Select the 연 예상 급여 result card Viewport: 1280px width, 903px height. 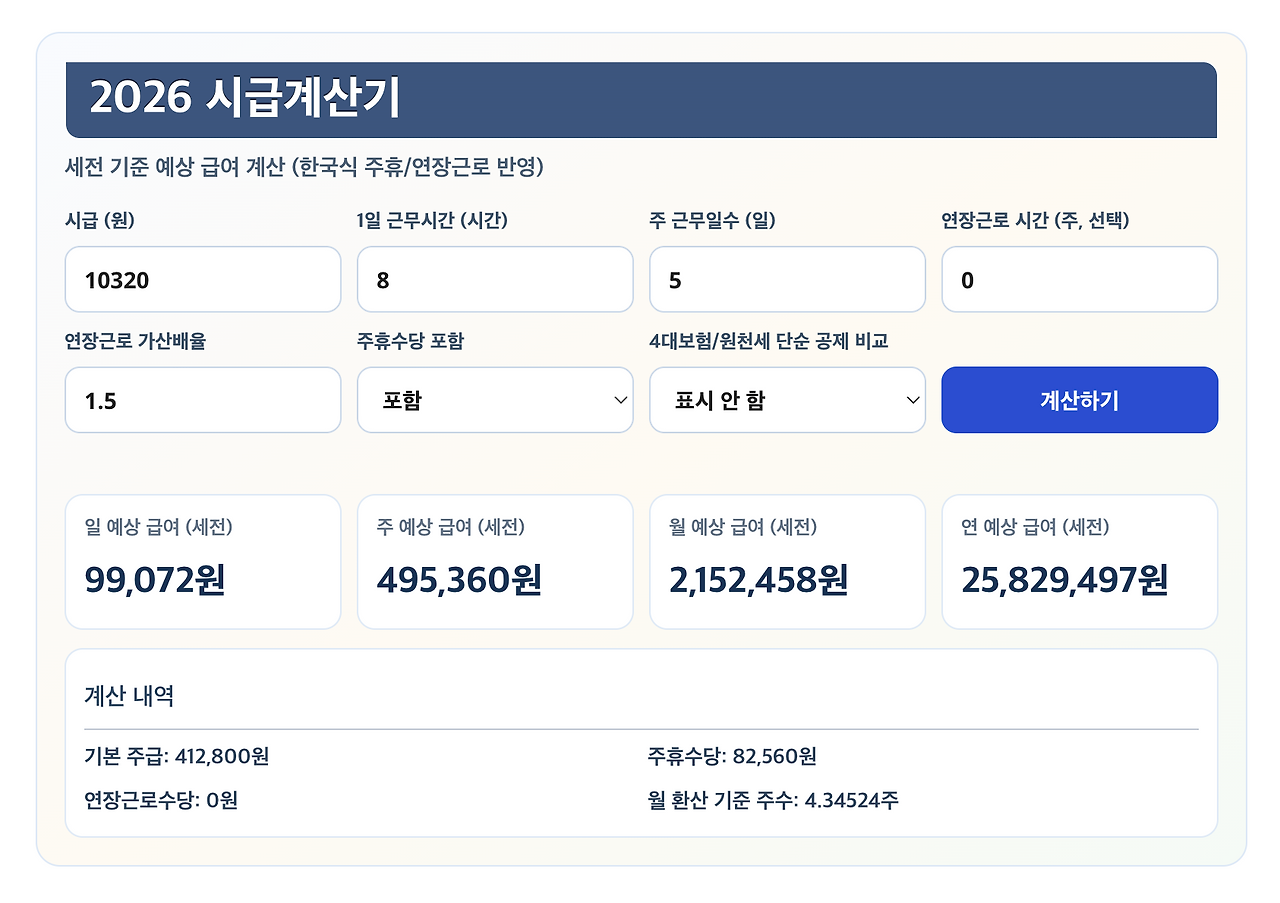click(1079, 561)
